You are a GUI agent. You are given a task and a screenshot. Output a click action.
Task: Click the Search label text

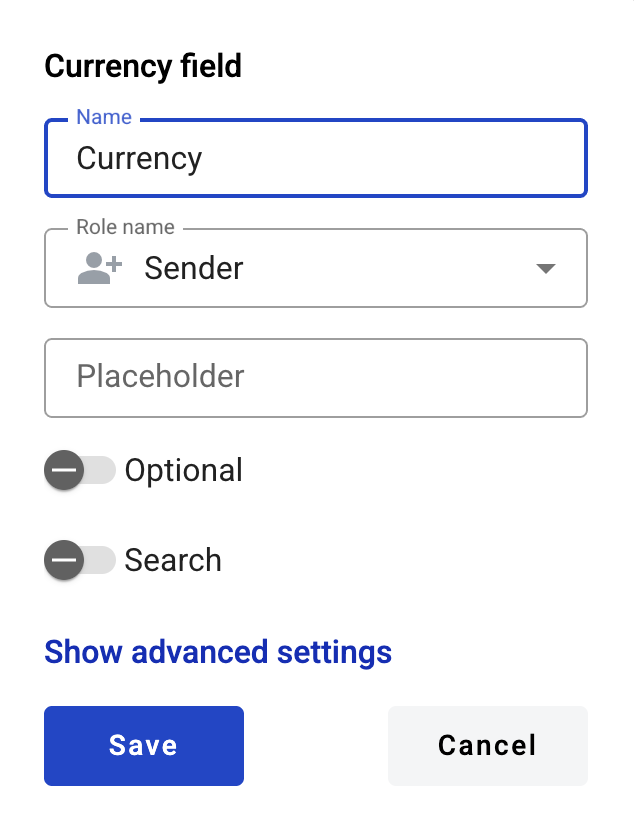click(x=173, y=560)
